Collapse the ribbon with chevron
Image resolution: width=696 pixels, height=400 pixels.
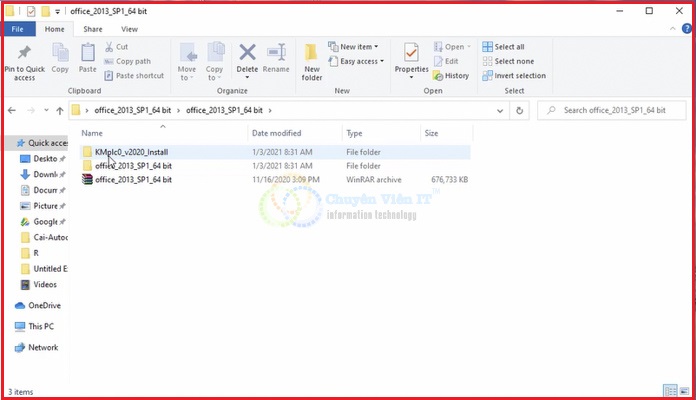(x=673, y=29)
